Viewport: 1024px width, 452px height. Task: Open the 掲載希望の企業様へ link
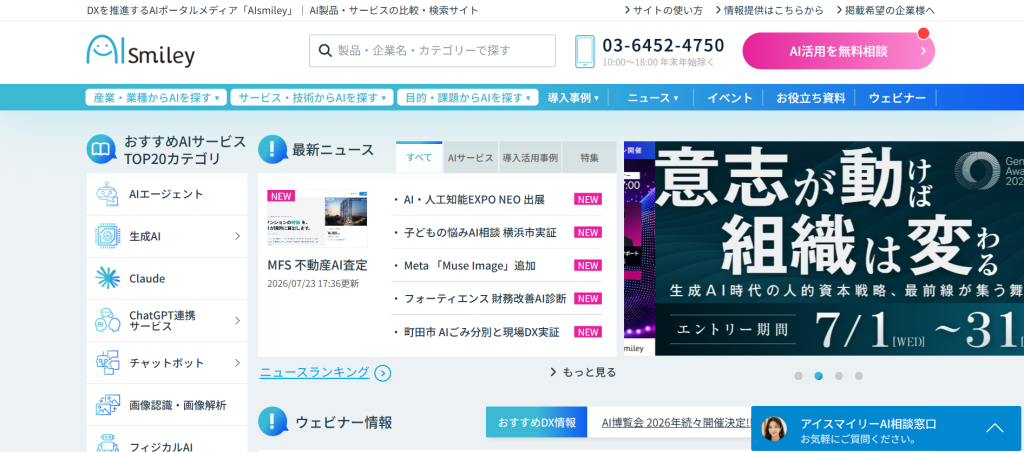(886, 10)
